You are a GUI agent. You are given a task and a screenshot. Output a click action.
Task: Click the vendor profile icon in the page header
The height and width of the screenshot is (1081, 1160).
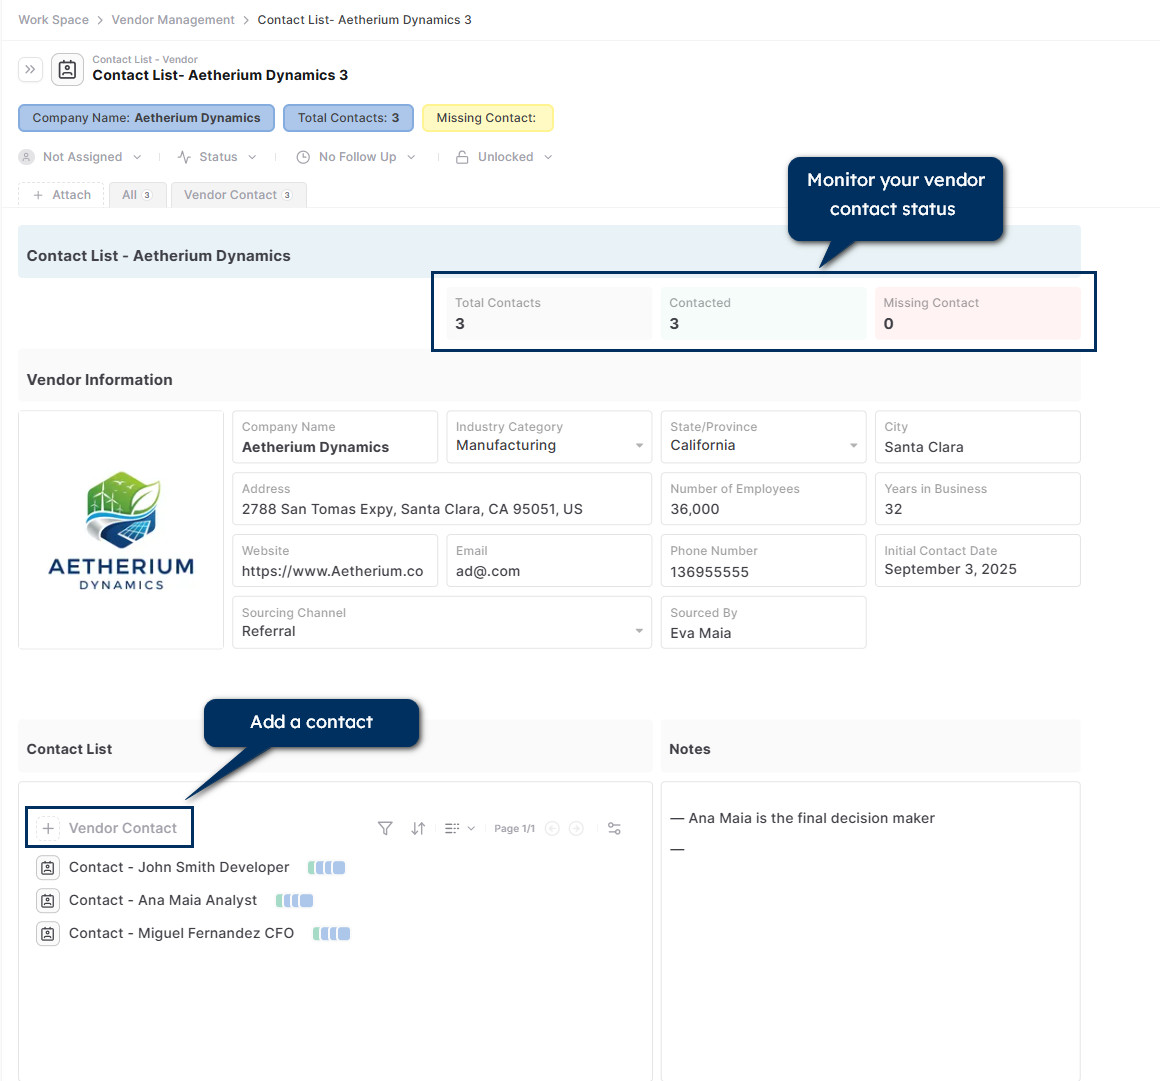pyautogui.click(x=66, y=69)
